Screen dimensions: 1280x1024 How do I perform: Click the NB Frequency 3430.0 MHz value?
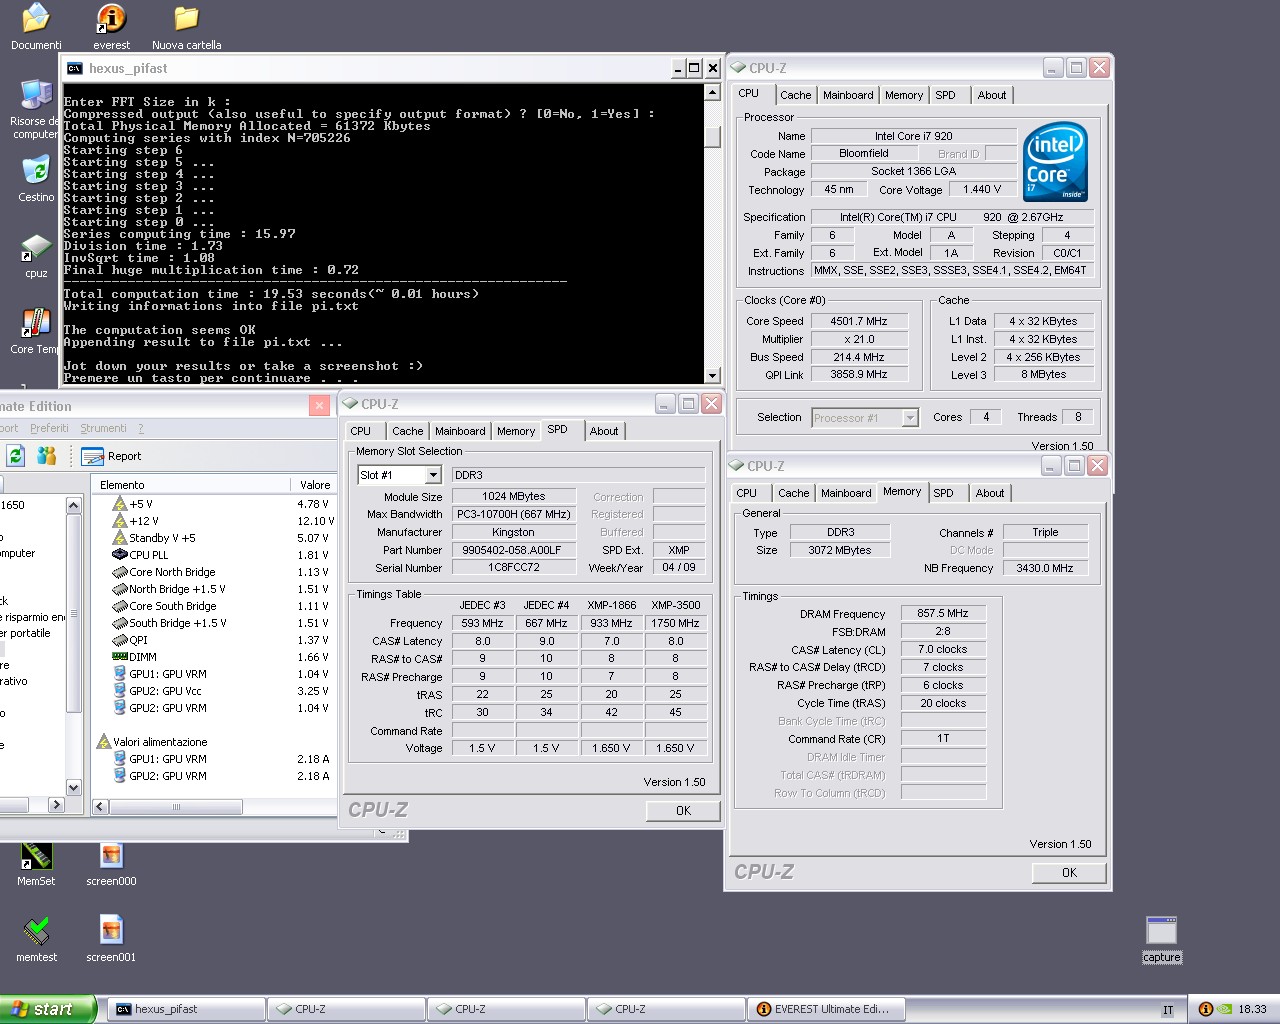[x=1045, y=568]
